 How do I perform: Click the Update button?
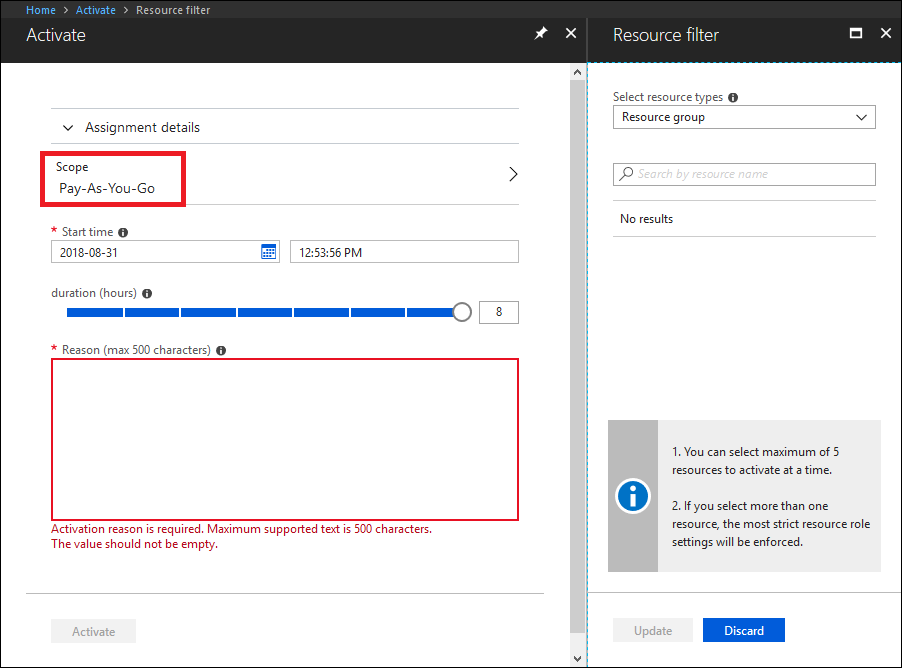653,631
